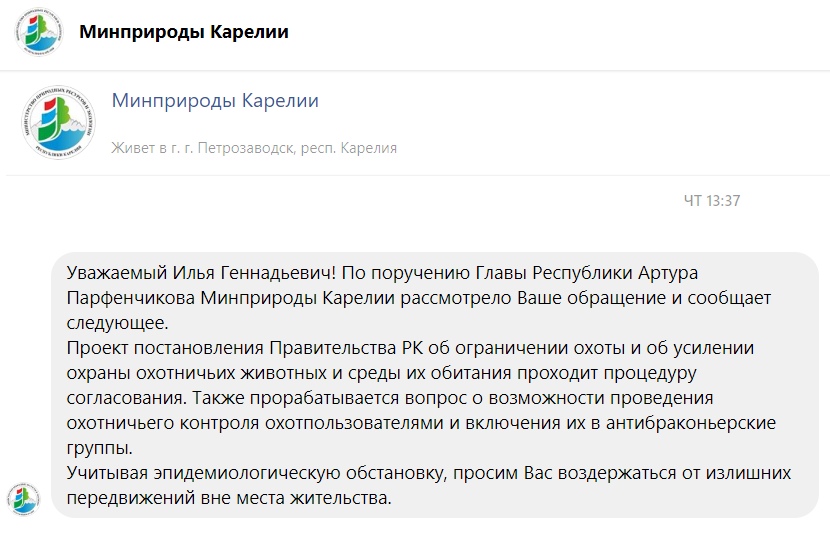Click the small ministry logo in the header

tap(38, 32)
